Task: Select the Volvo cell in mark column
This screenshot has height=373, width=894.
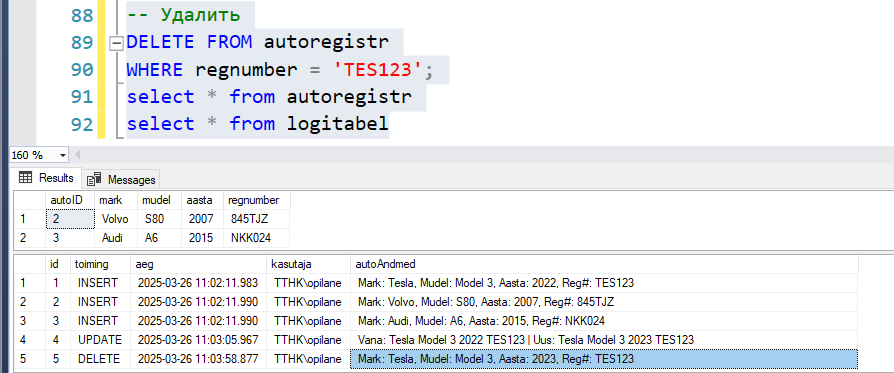Action: (116, 219)
